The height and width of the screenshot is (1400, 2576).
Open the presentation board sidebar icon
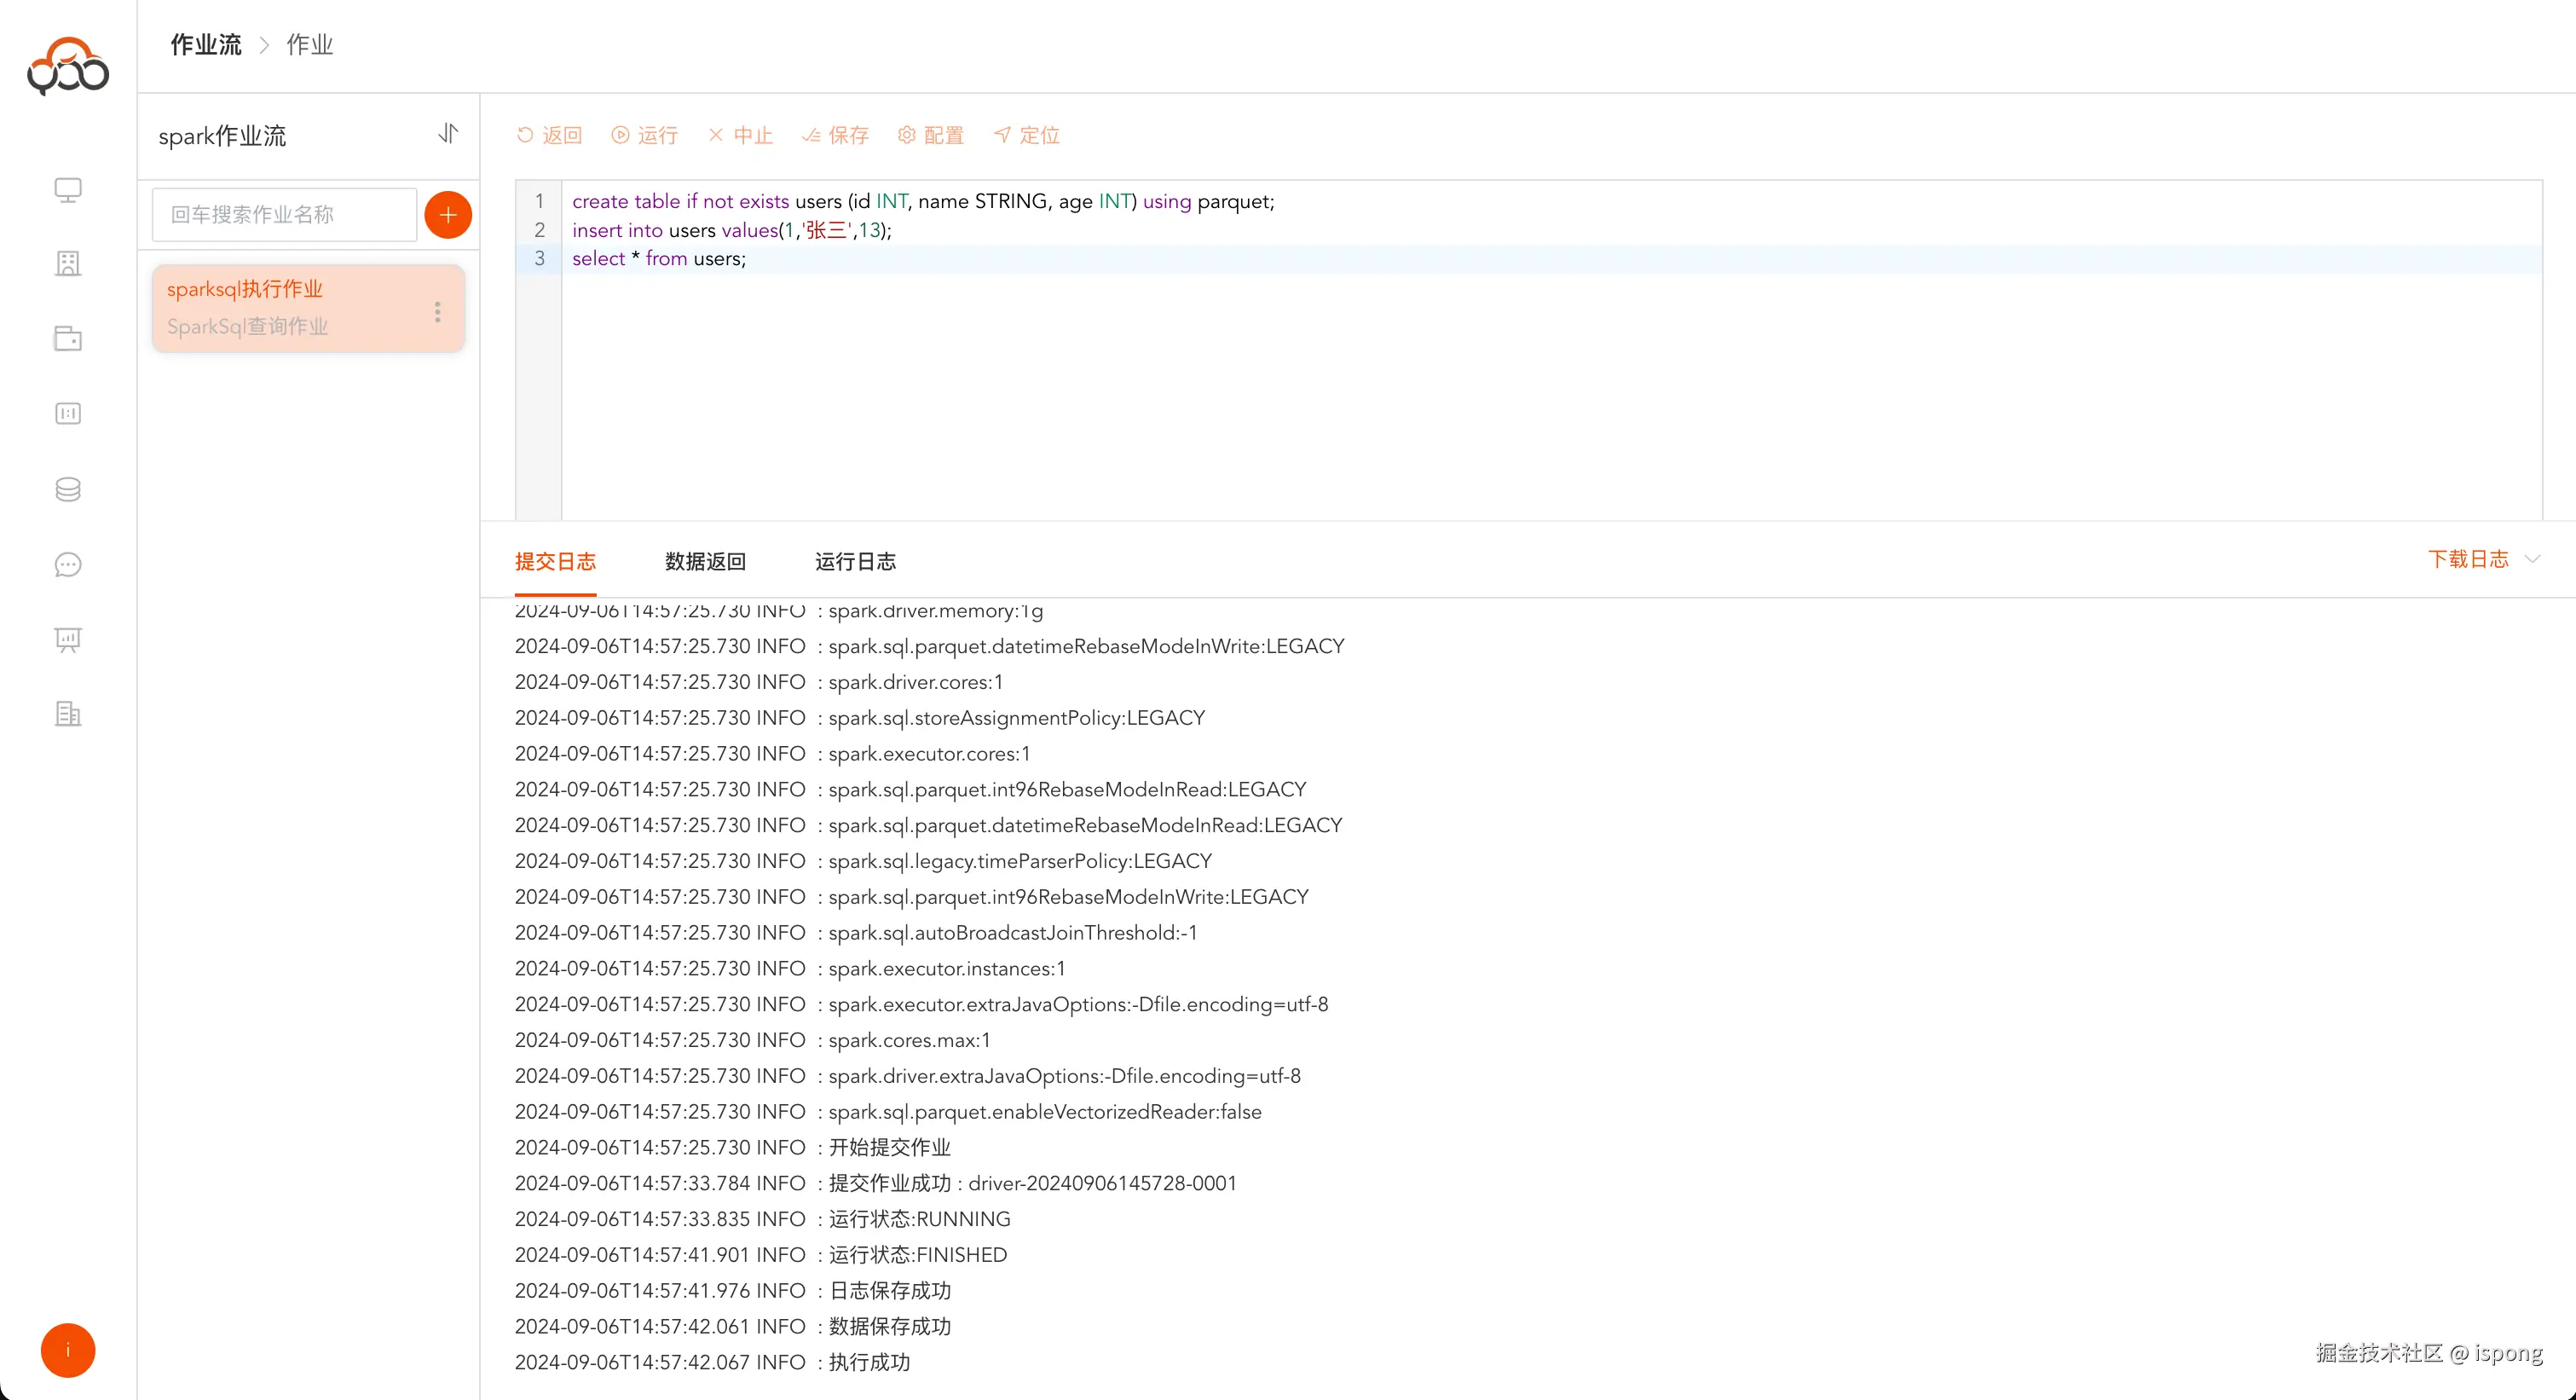(68, 640)
